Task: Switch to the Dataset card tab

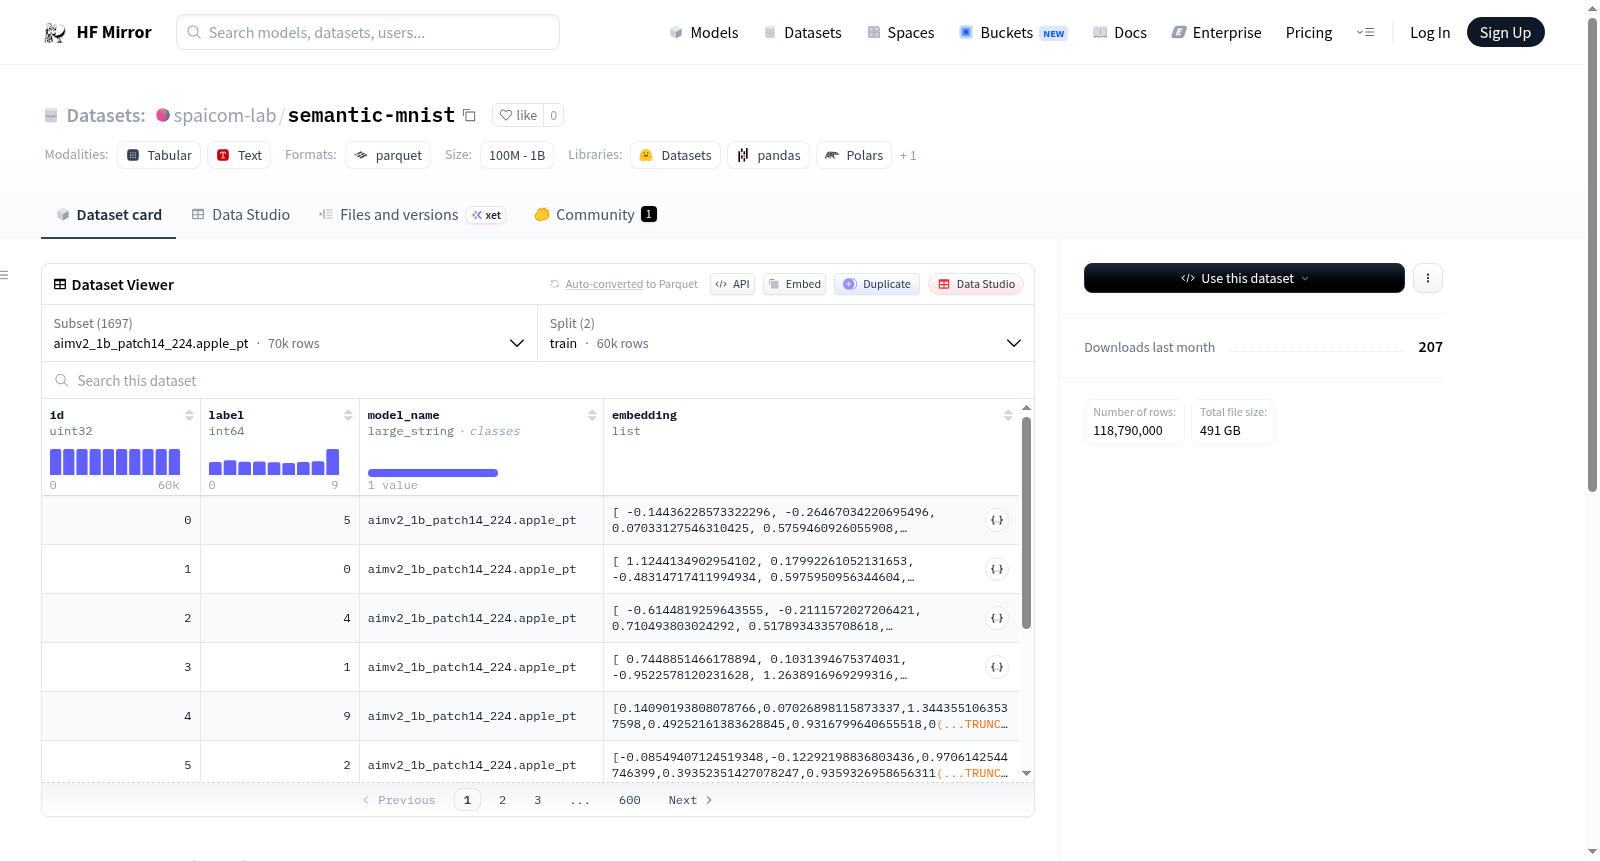Action: pyautogui.click(x=108, y=215)
